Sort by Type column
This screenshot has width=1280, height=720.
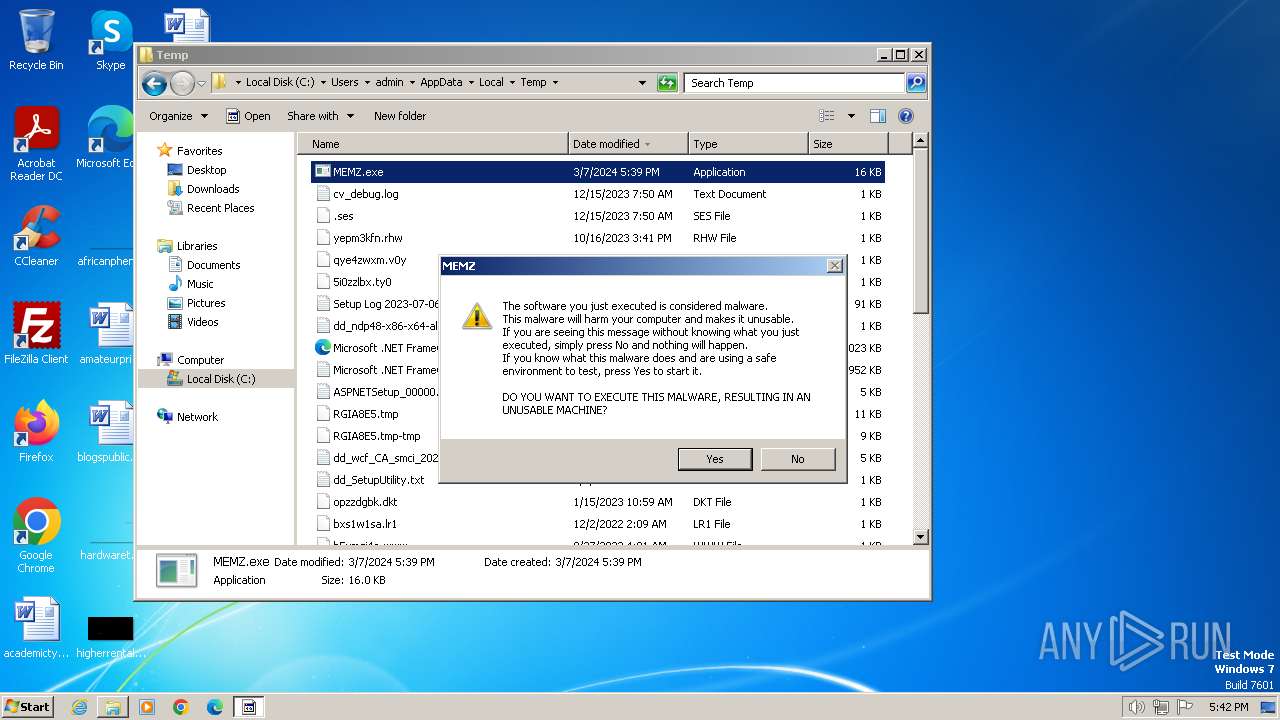point(748,144)
